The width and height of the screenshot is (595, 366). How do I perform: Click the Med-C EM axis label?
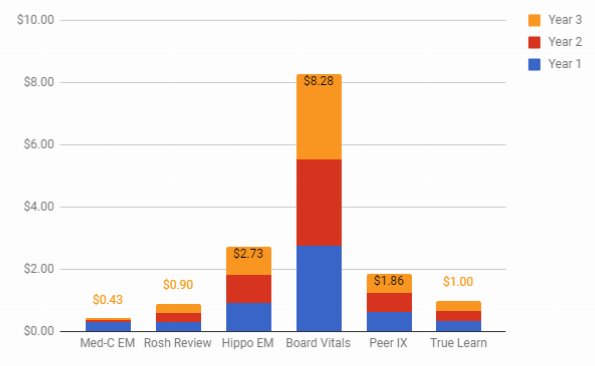tap(107, 343)
